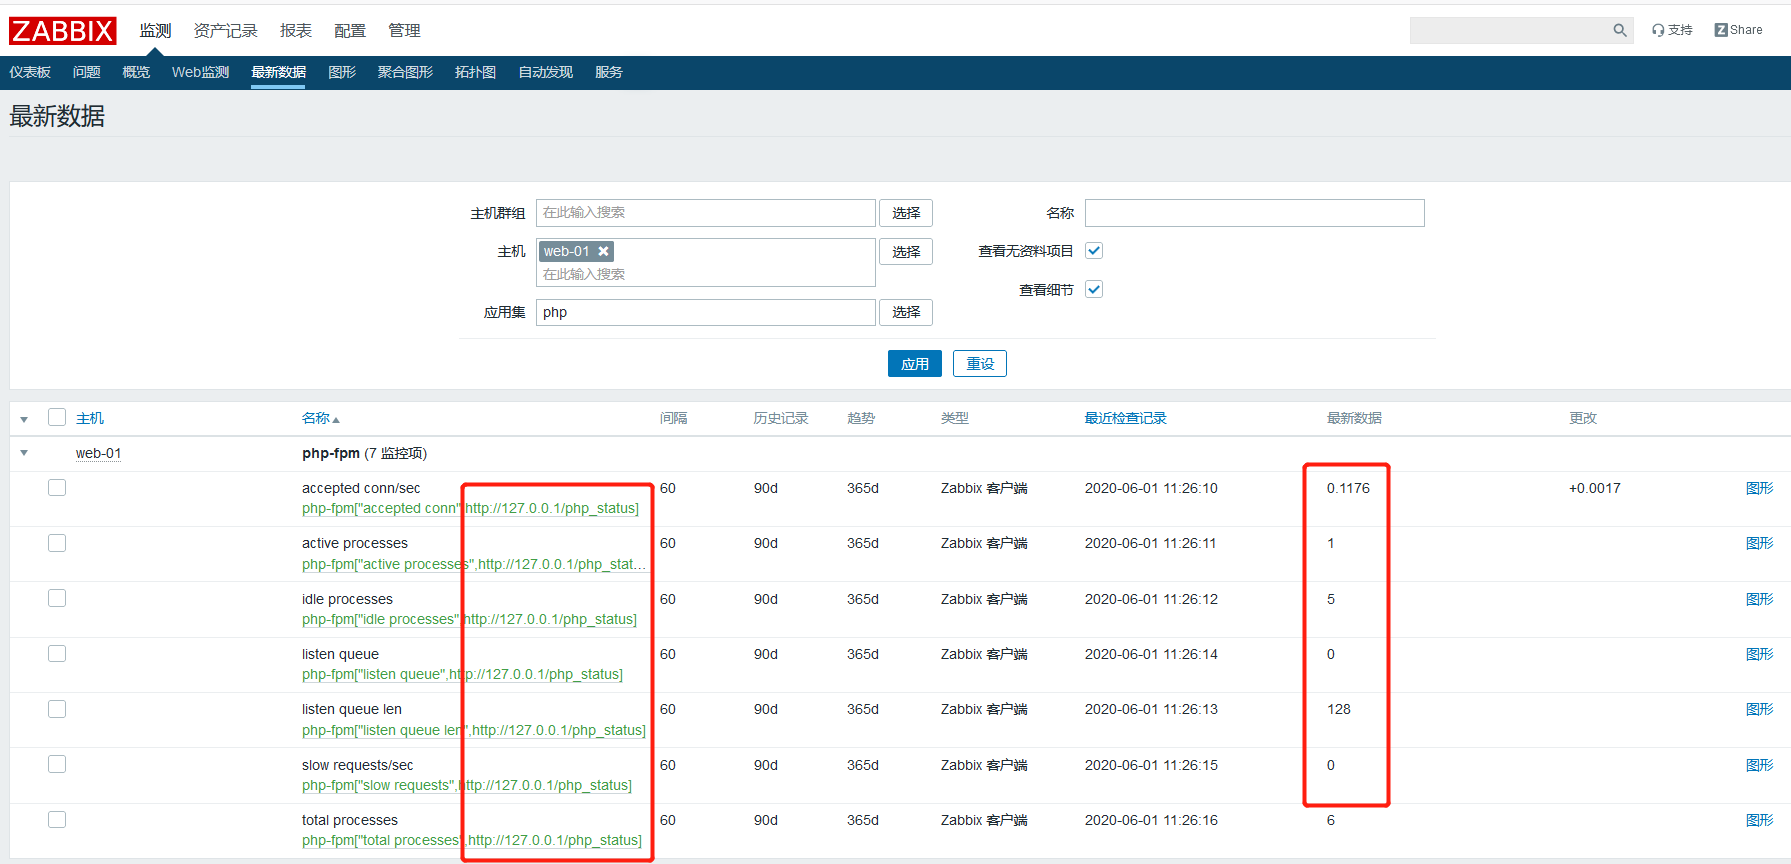Open 图形 link for total processes

tap(1760, 820)
